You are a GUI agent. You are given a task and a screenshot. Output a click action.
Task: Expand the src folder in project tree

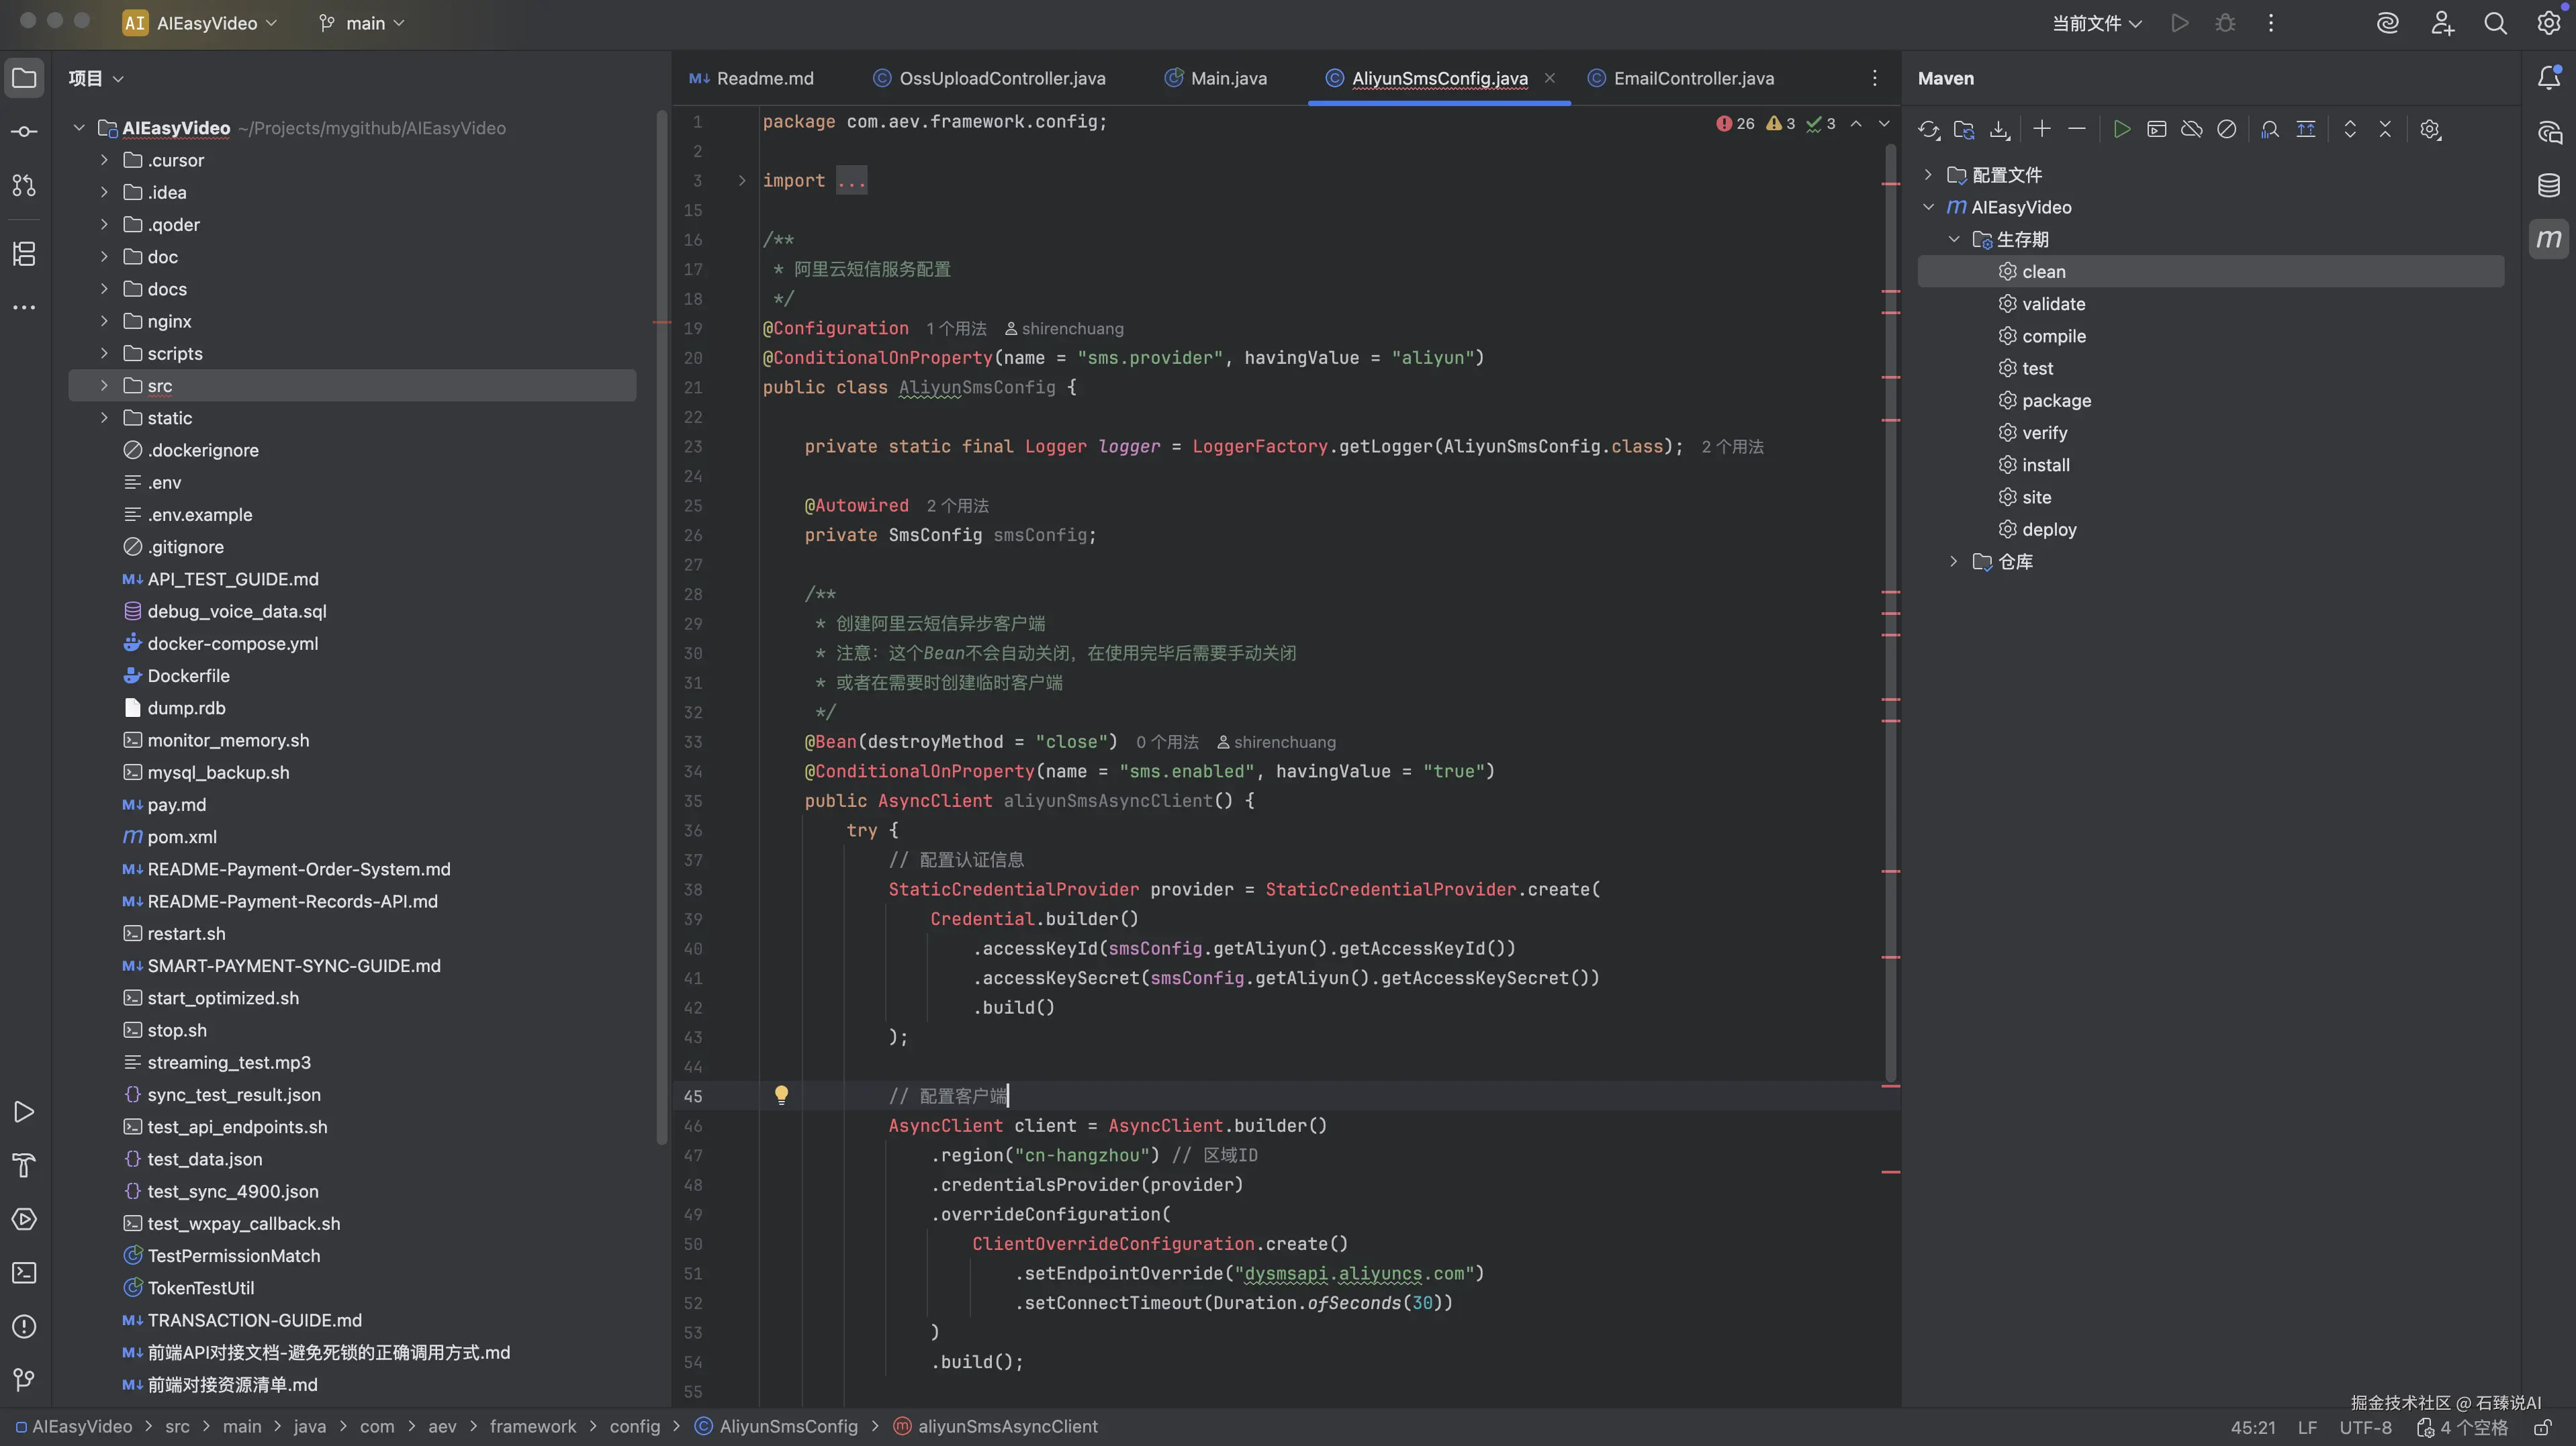point(104,386)
